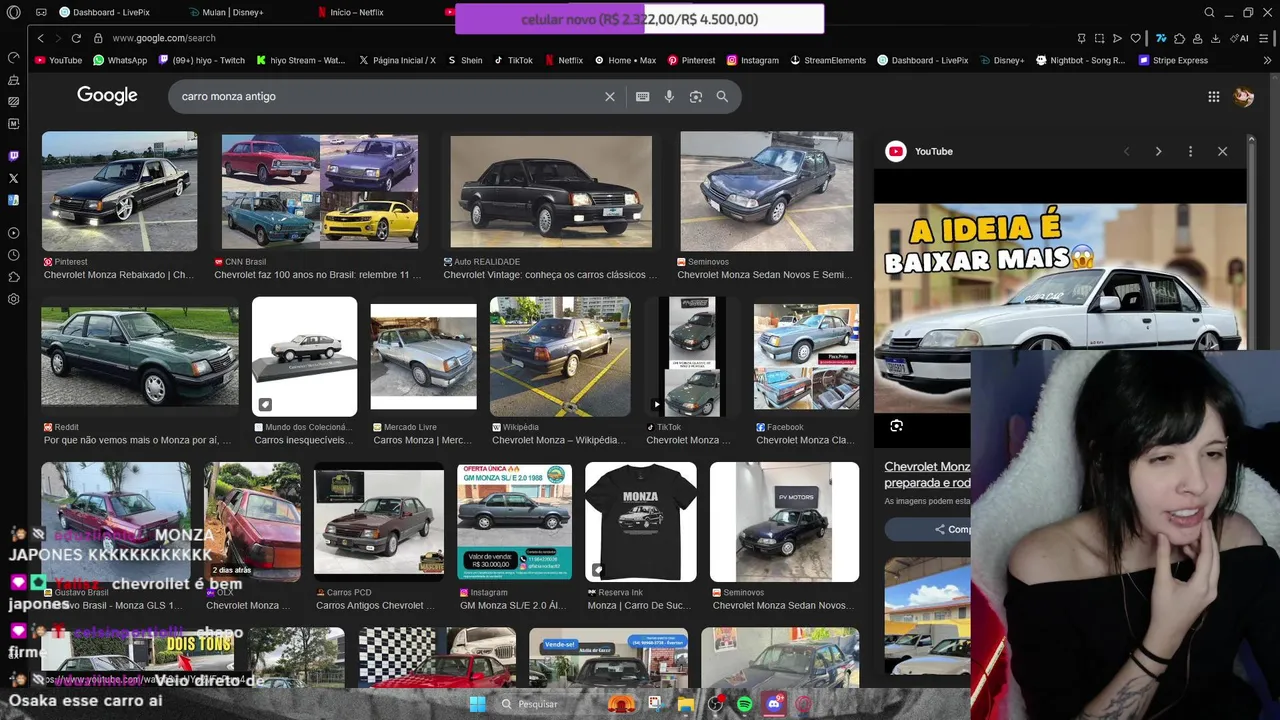Open Spotify from the Windows taskbar
The image size is (1280, 720).
[x=745, y=704]
